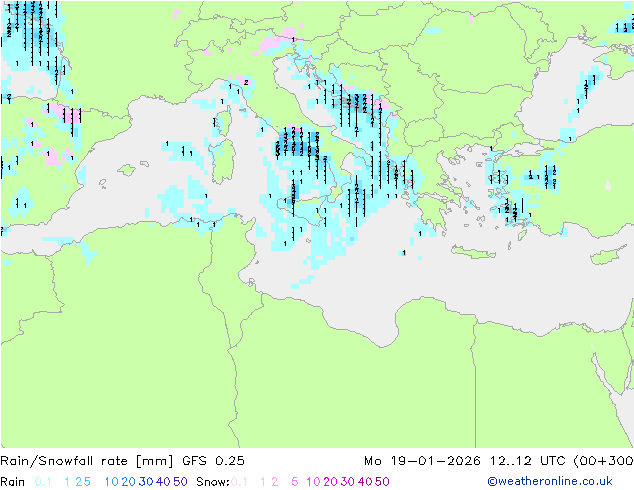
Task: Click the '(00+300' forecast offset text
Action: pyautogui.click(x=603, y=461)
